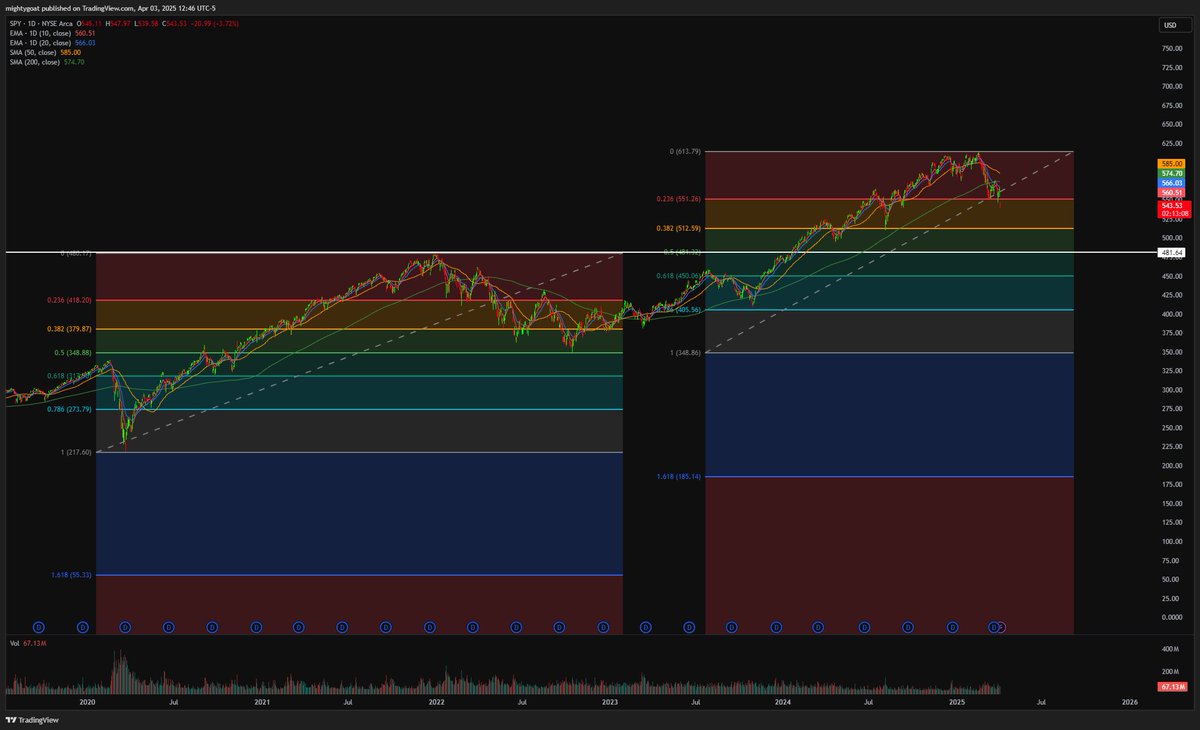The height and width of the screenshot is (730, 1200).
Task: Click the 100.00 price axis label
Action: click(x=1173, y=542)
